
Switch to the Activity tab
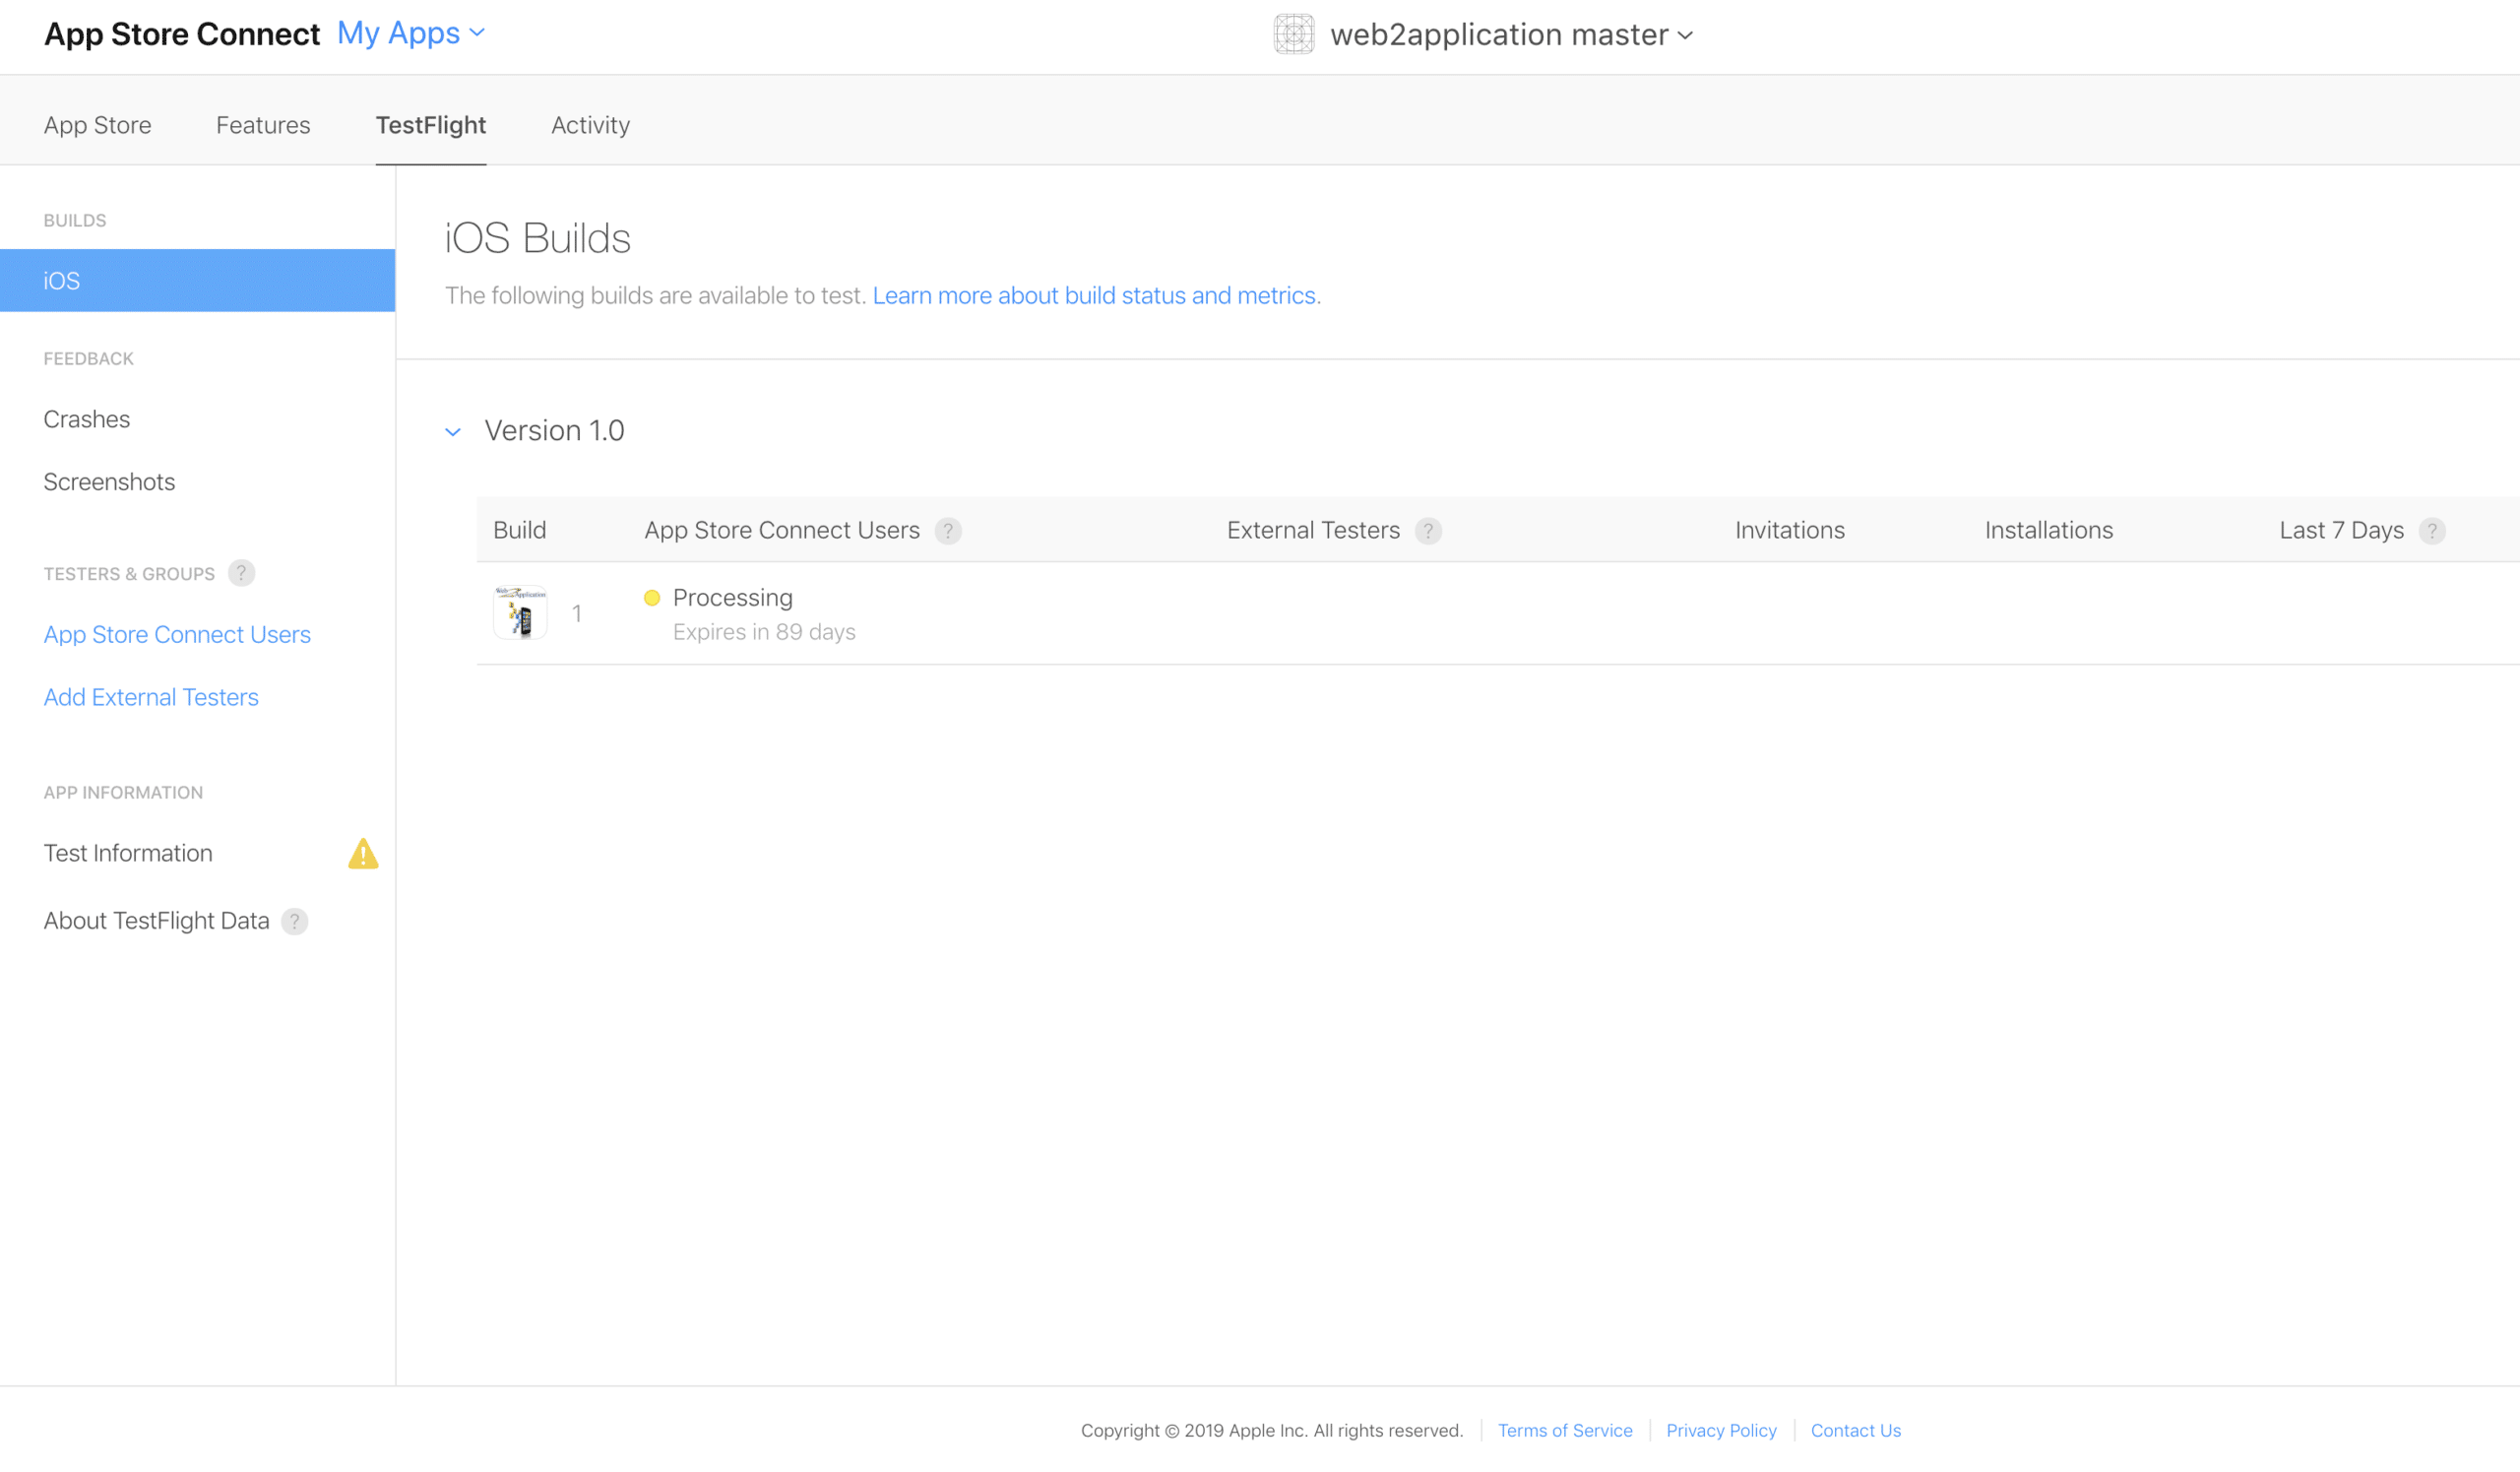[590, 125]
